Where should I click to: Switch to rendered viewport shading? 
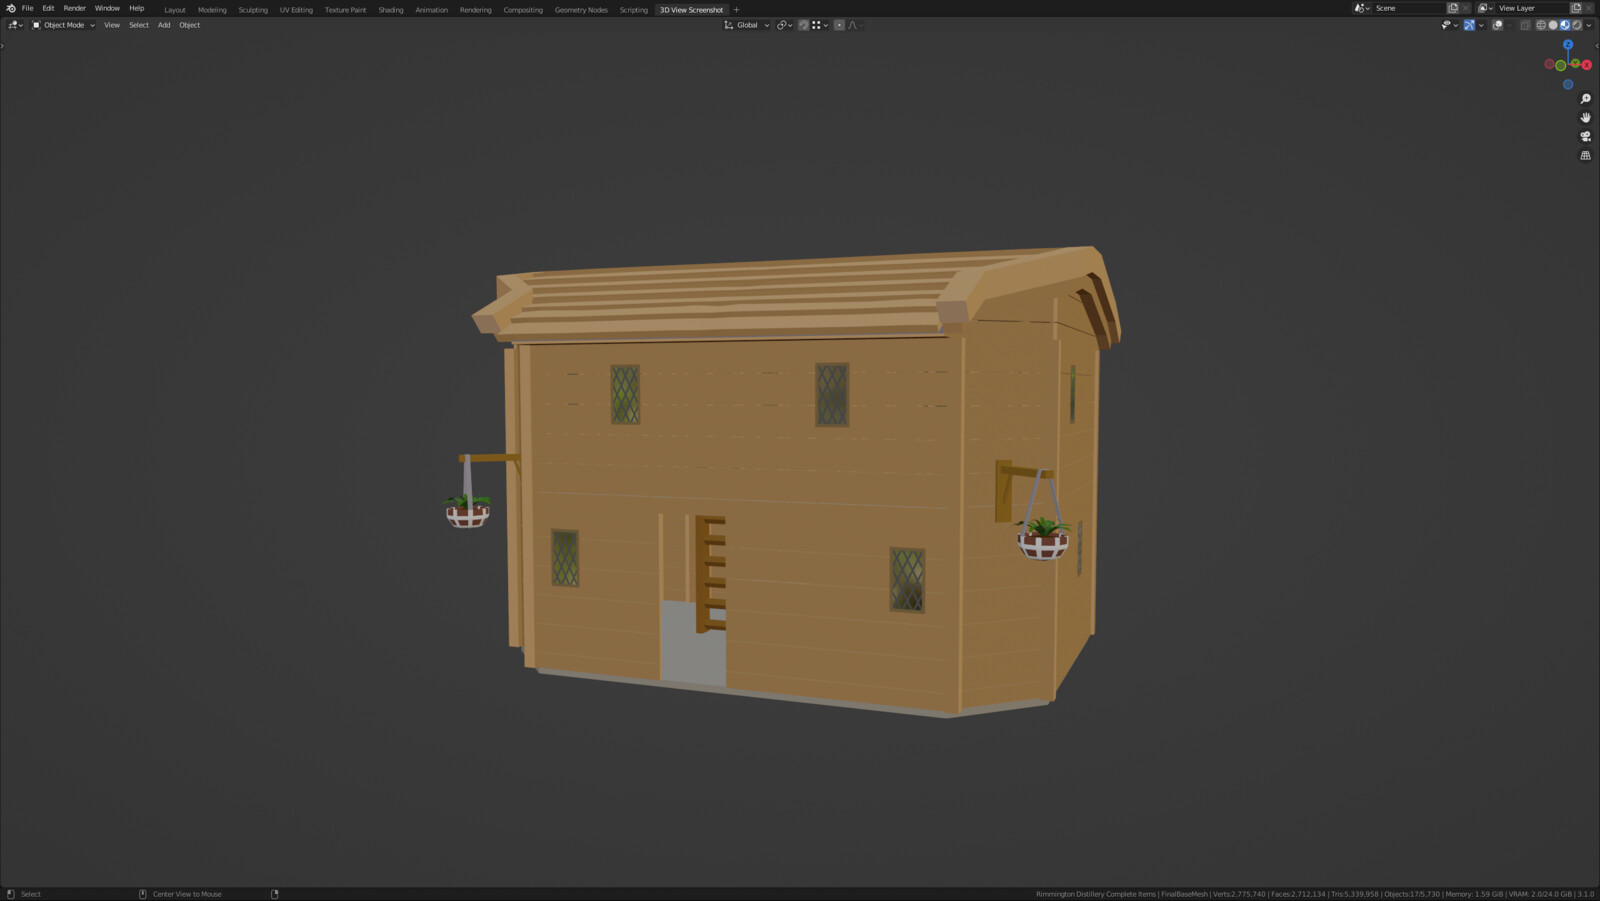[x=1577, y=25]
